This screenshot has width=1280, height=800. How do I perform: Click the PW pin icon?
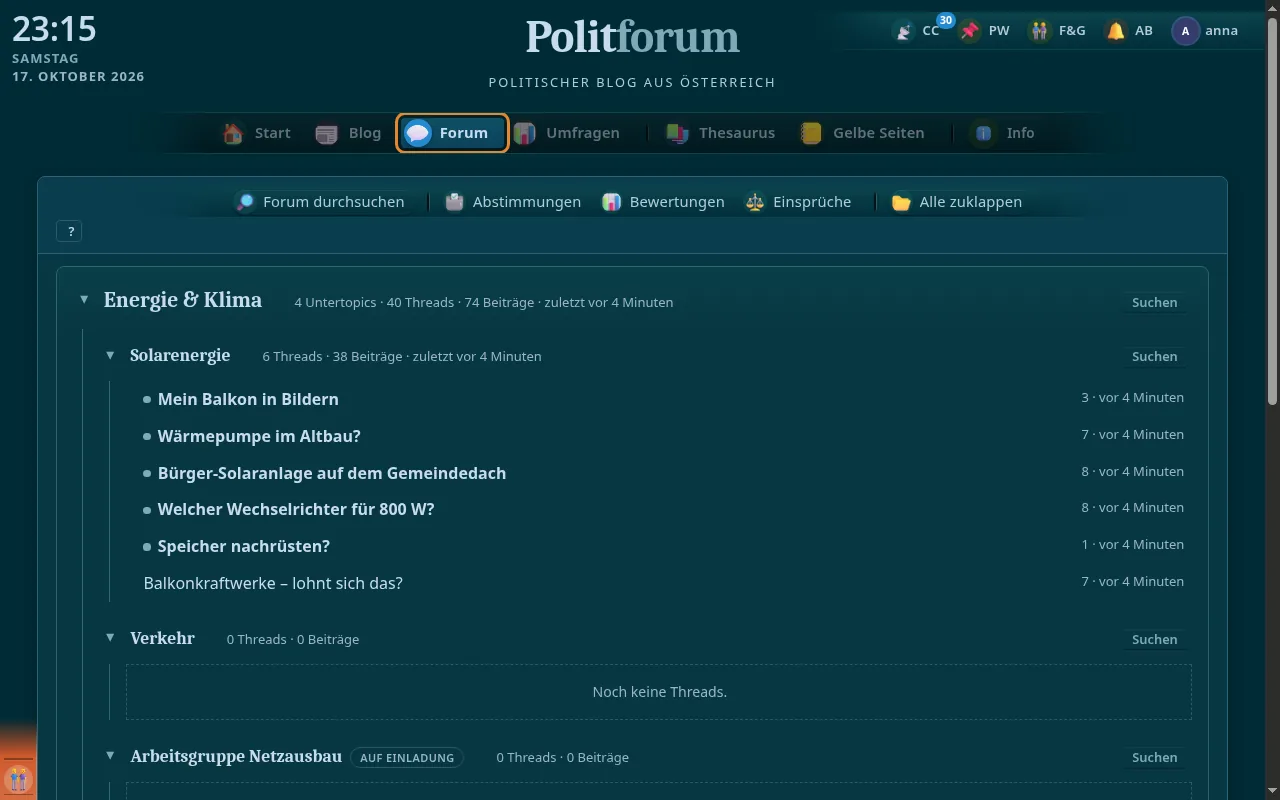[970, 31]
